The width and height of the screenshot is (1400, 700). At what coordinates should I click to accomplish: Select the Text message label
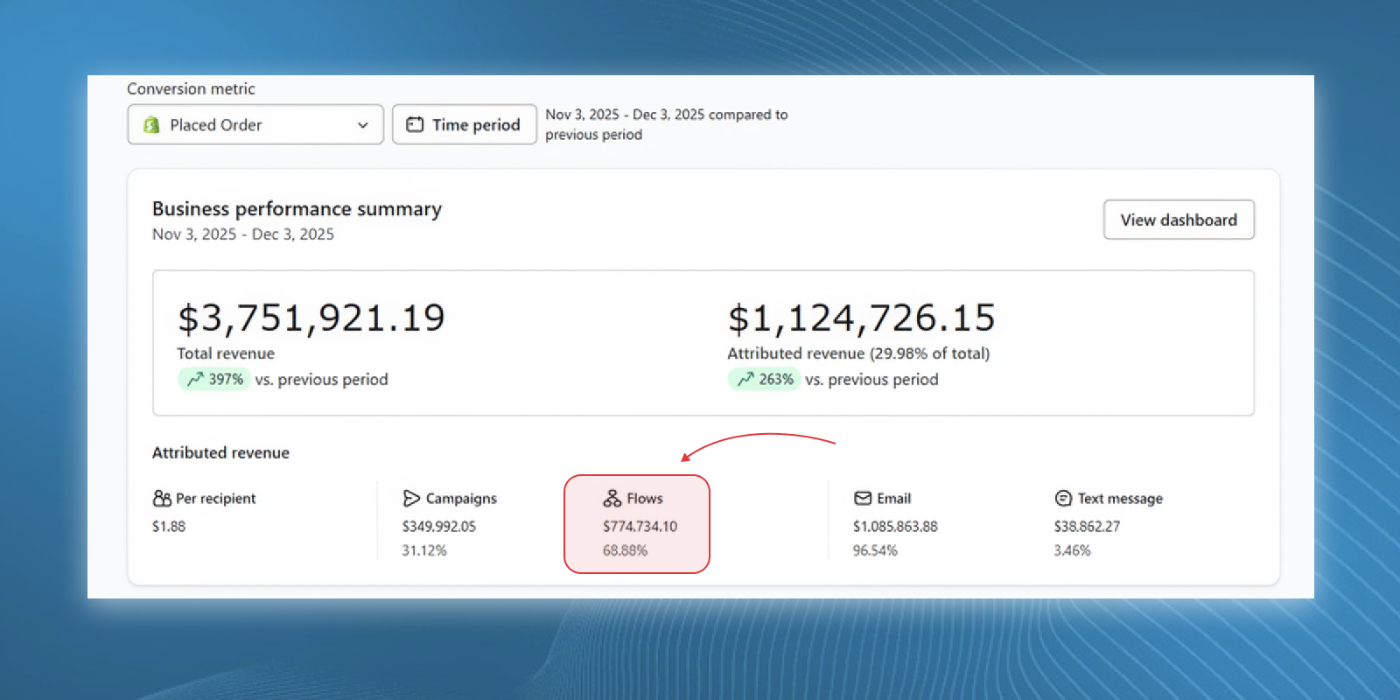[1120, 498]
